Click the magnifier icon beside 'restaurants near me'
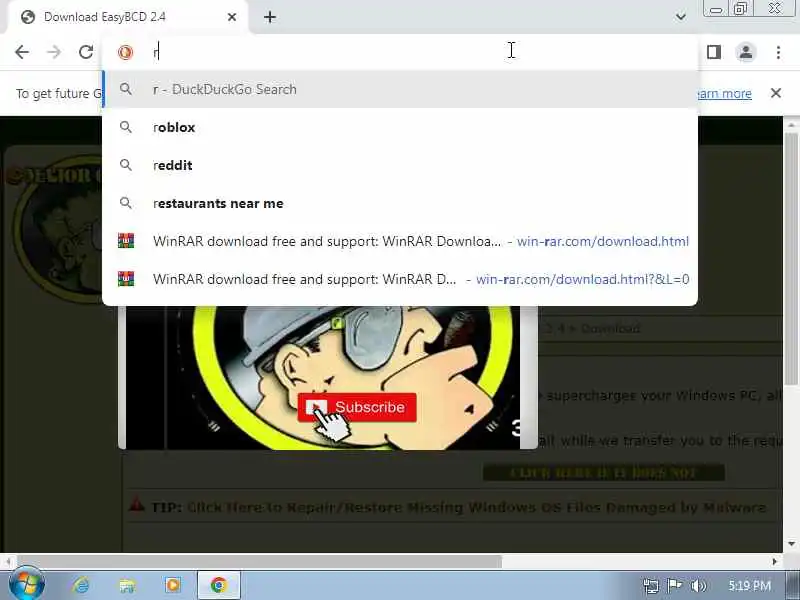This screenshot has width=800, height=600. pos(126,203)
